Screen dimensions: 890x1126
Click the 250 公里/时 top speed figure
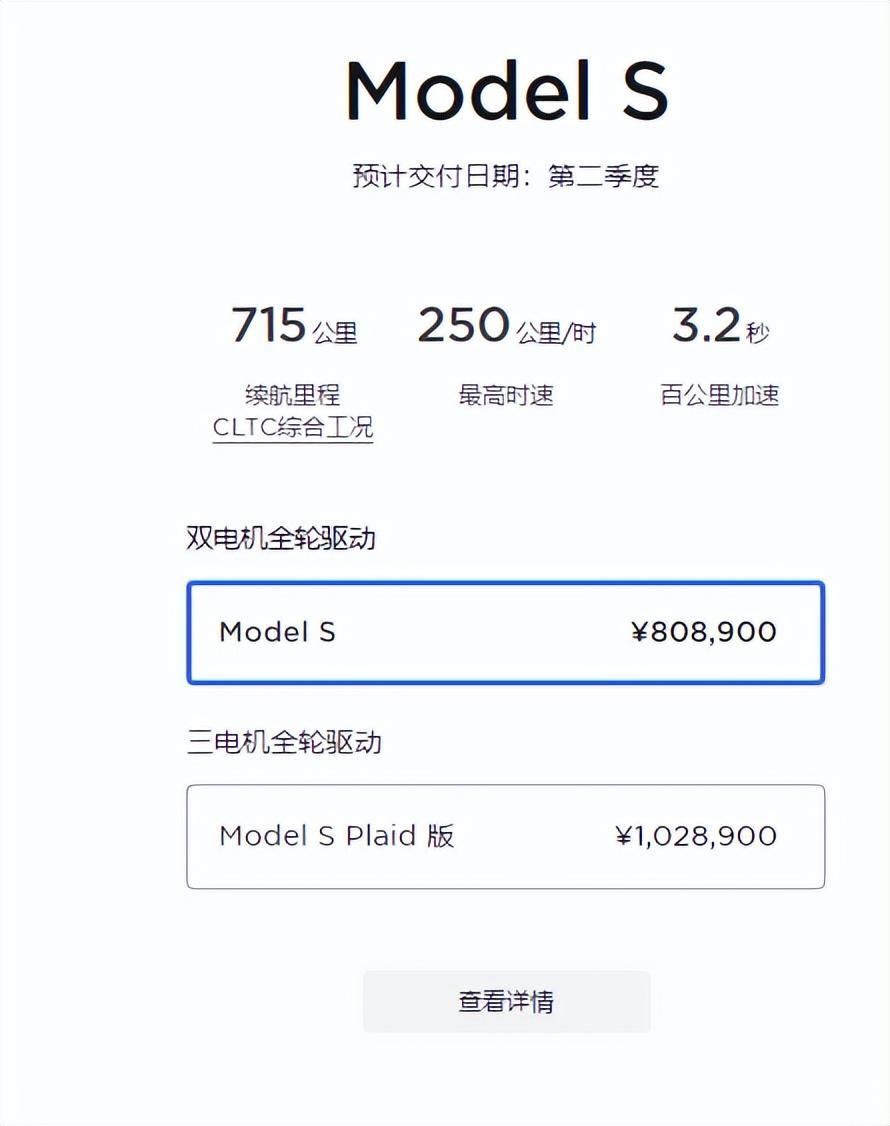(x=506, y=325)
